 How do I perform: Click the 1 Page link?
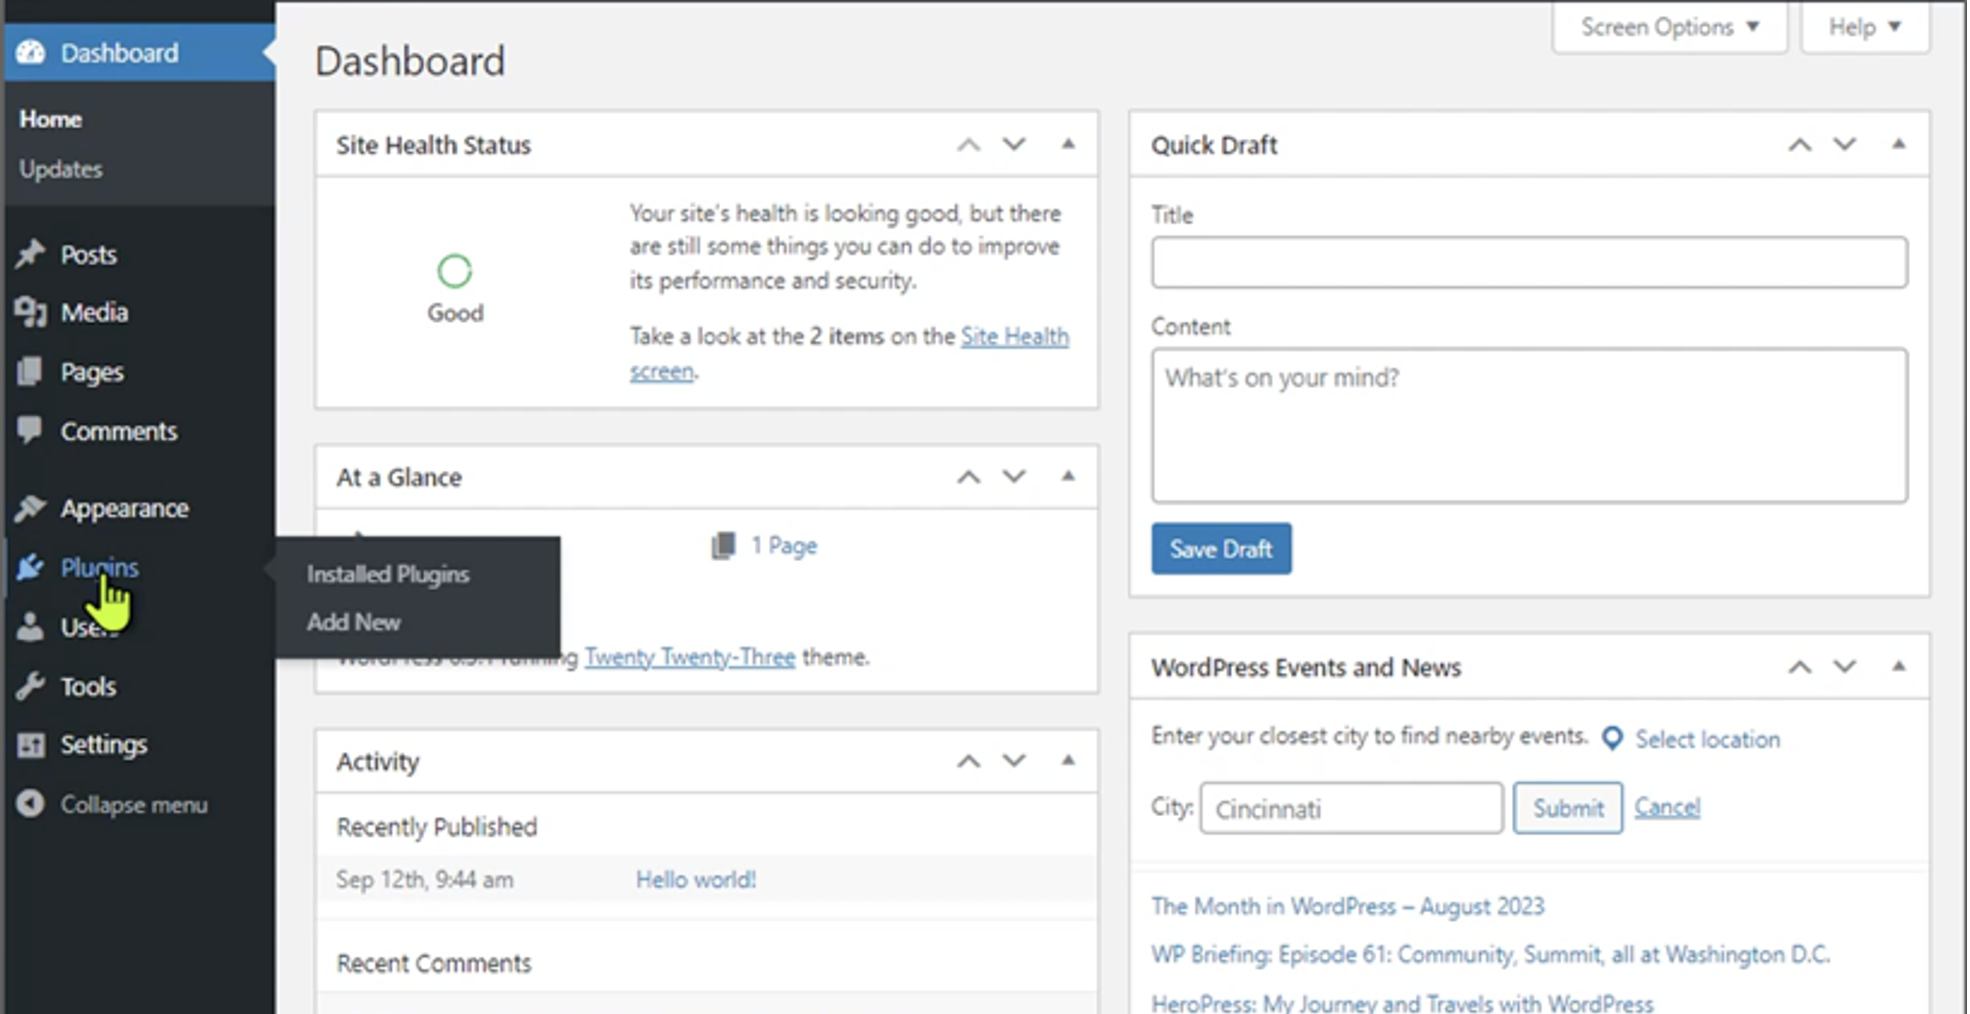(784, 546)
